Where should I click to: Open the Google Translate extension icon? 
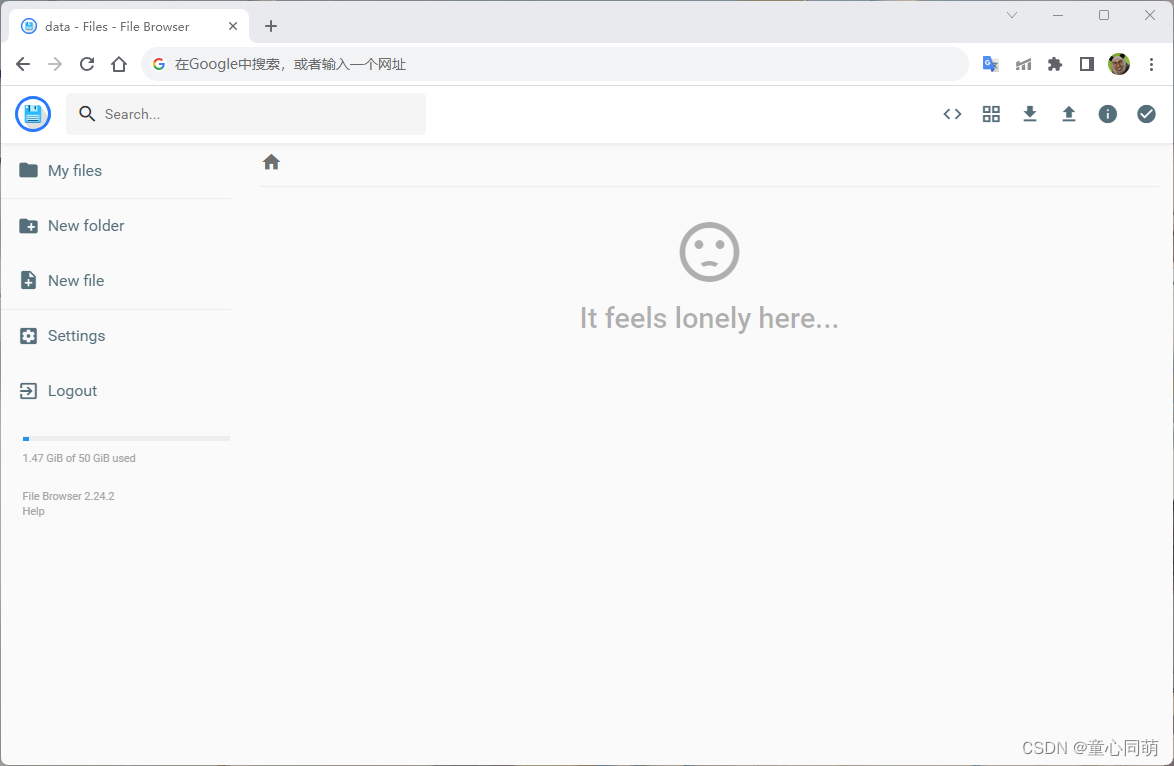tap(990, 63)
